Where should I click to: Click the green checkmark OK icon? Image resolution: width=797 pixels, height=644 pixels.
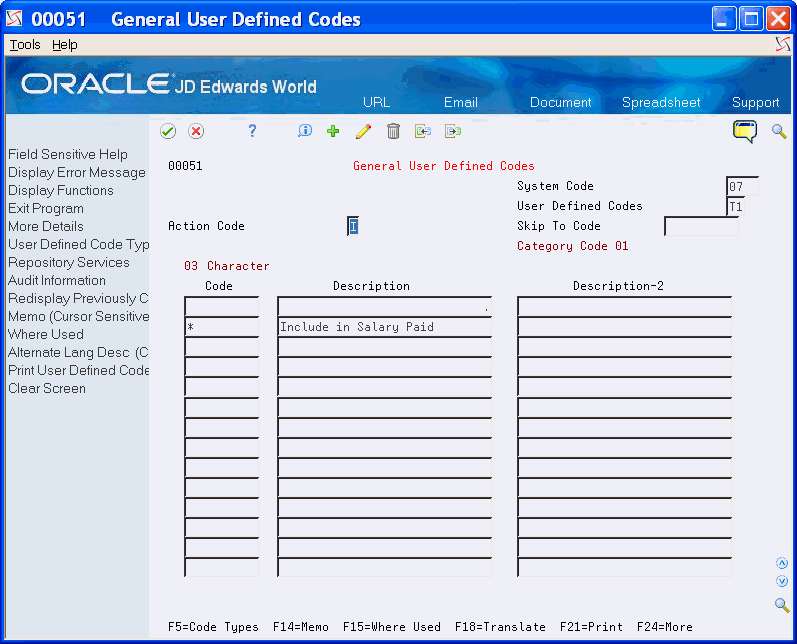point(168,132)
